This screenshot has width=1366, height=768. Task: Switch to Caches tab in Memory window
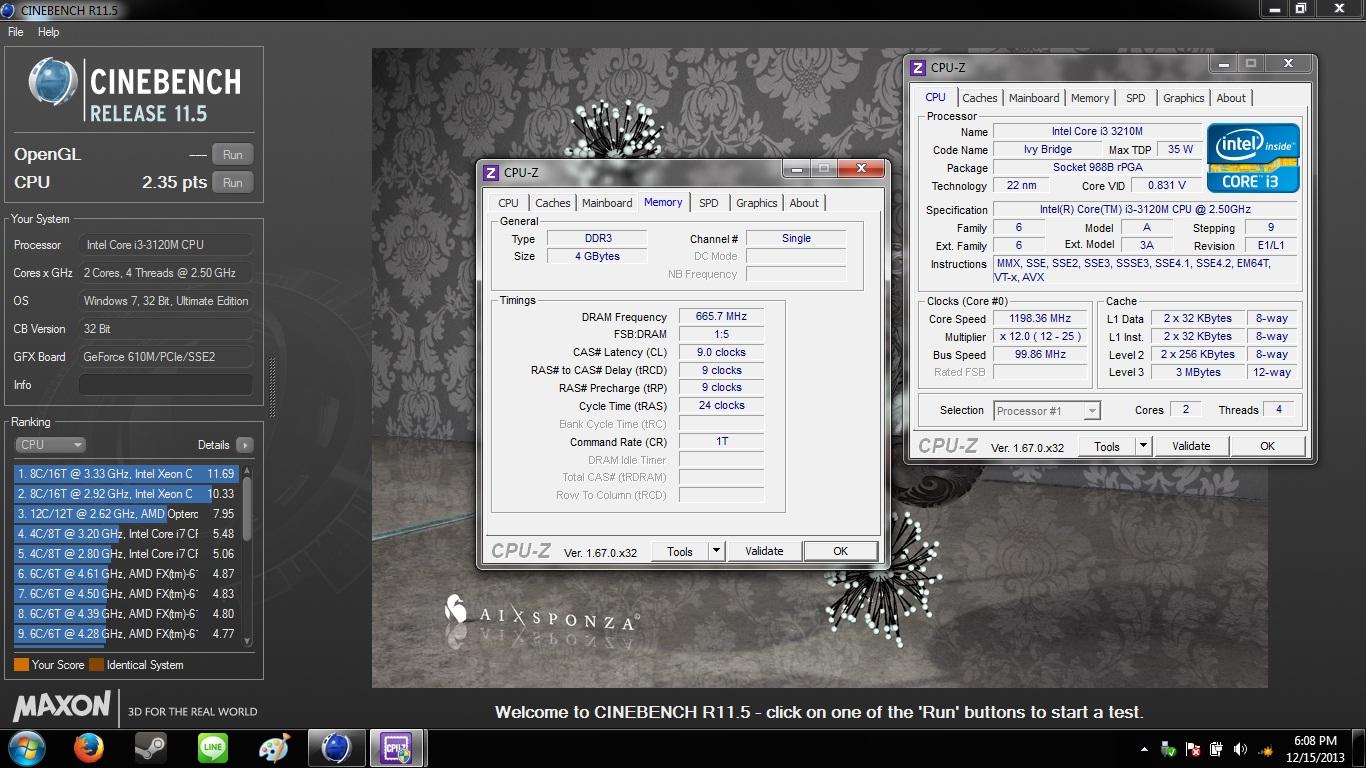pos(553,203)
